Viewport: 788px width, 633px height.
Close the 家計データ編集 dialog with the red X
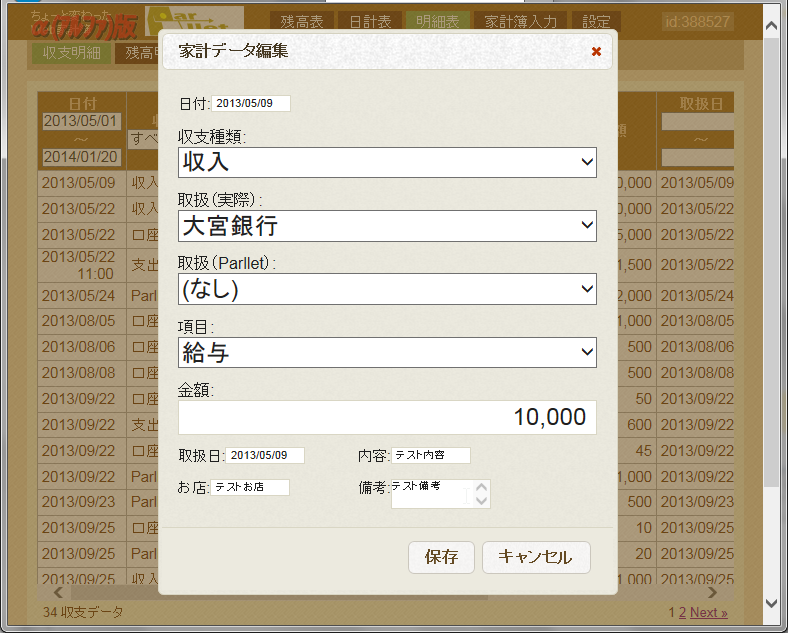(596, 51)
